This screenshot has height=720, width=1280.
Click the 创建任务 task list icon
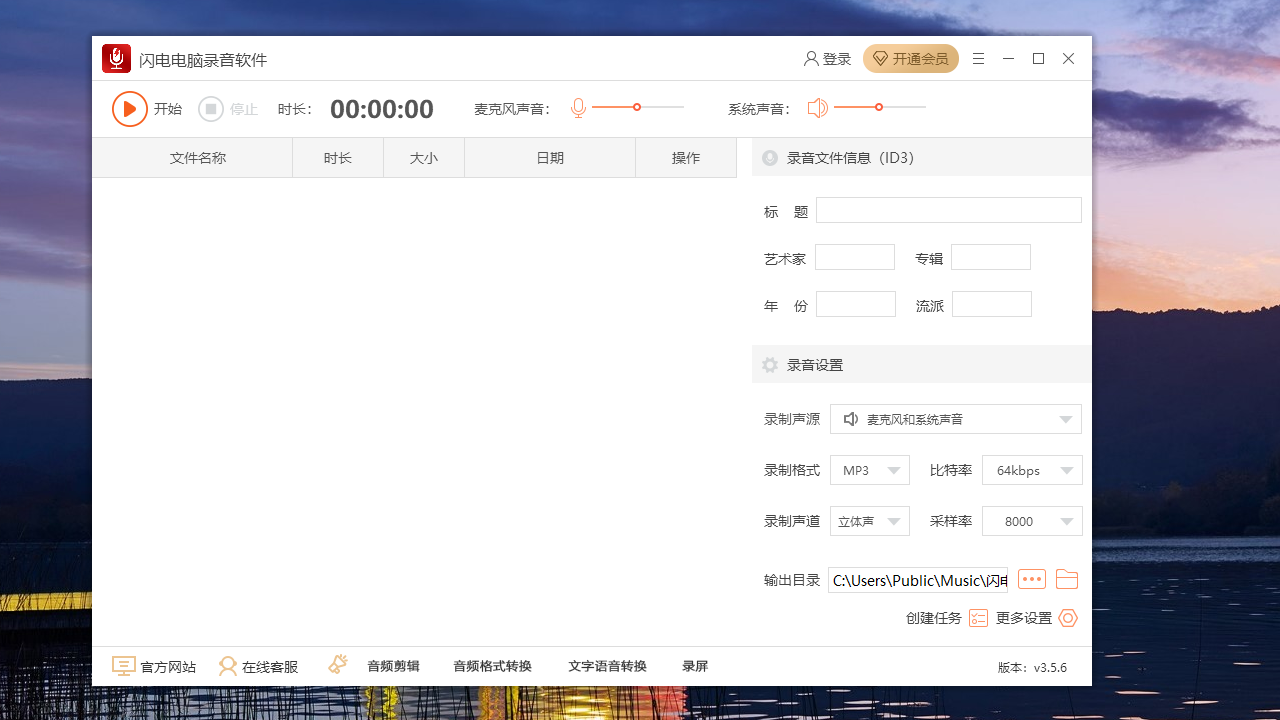click(978, 618)
